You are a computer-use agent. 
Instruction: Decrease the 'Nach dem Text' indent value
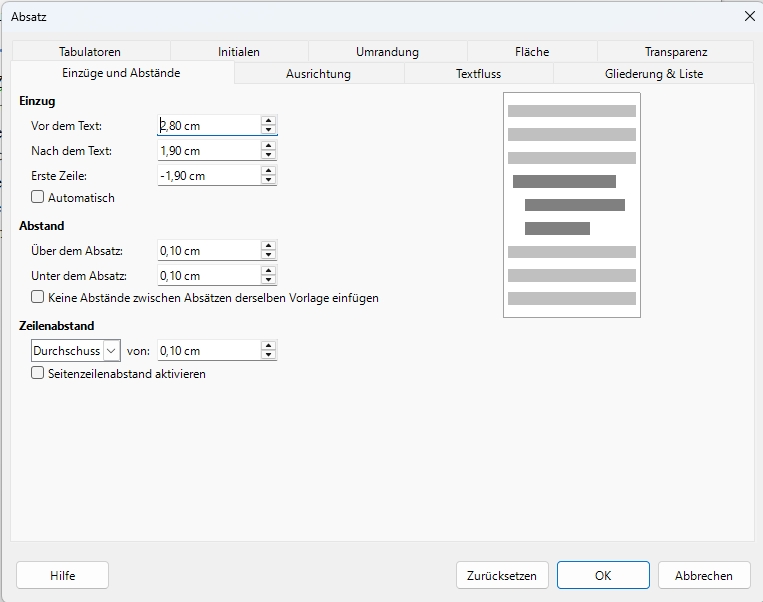point(268,155)
